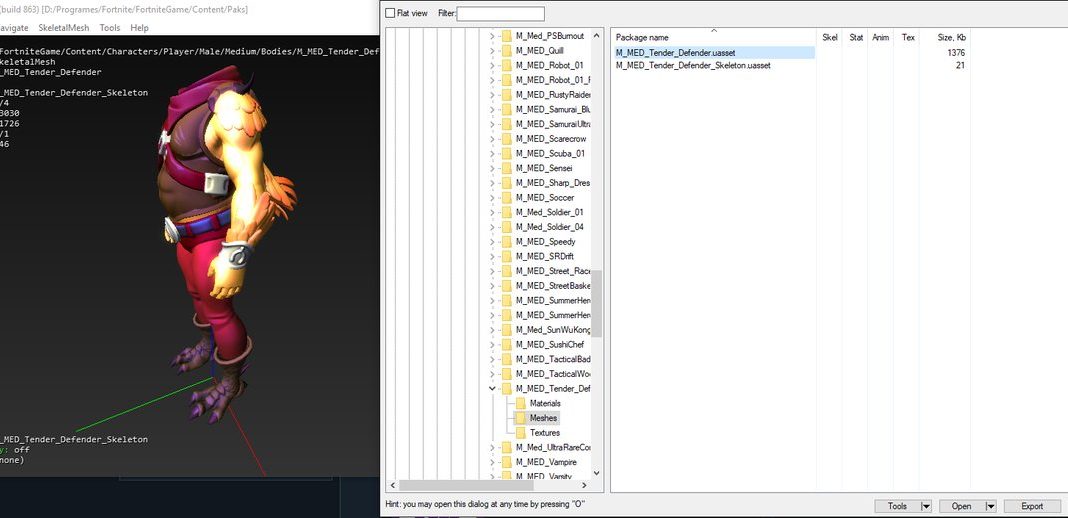Expand the M_MED_Sensei folder
This screenshot has width=1068, height=518.
(492, 168)
